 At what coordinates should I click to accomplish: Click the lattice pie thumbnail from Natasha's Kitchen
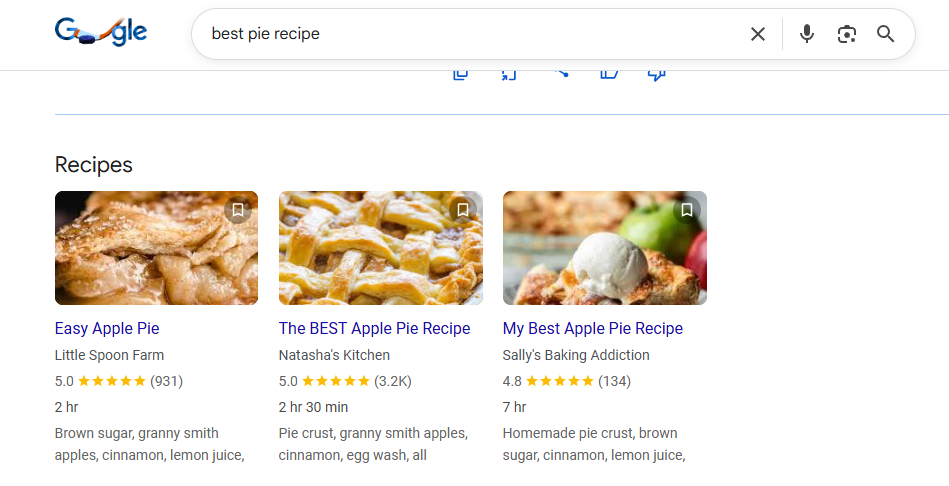pos(380,248)
